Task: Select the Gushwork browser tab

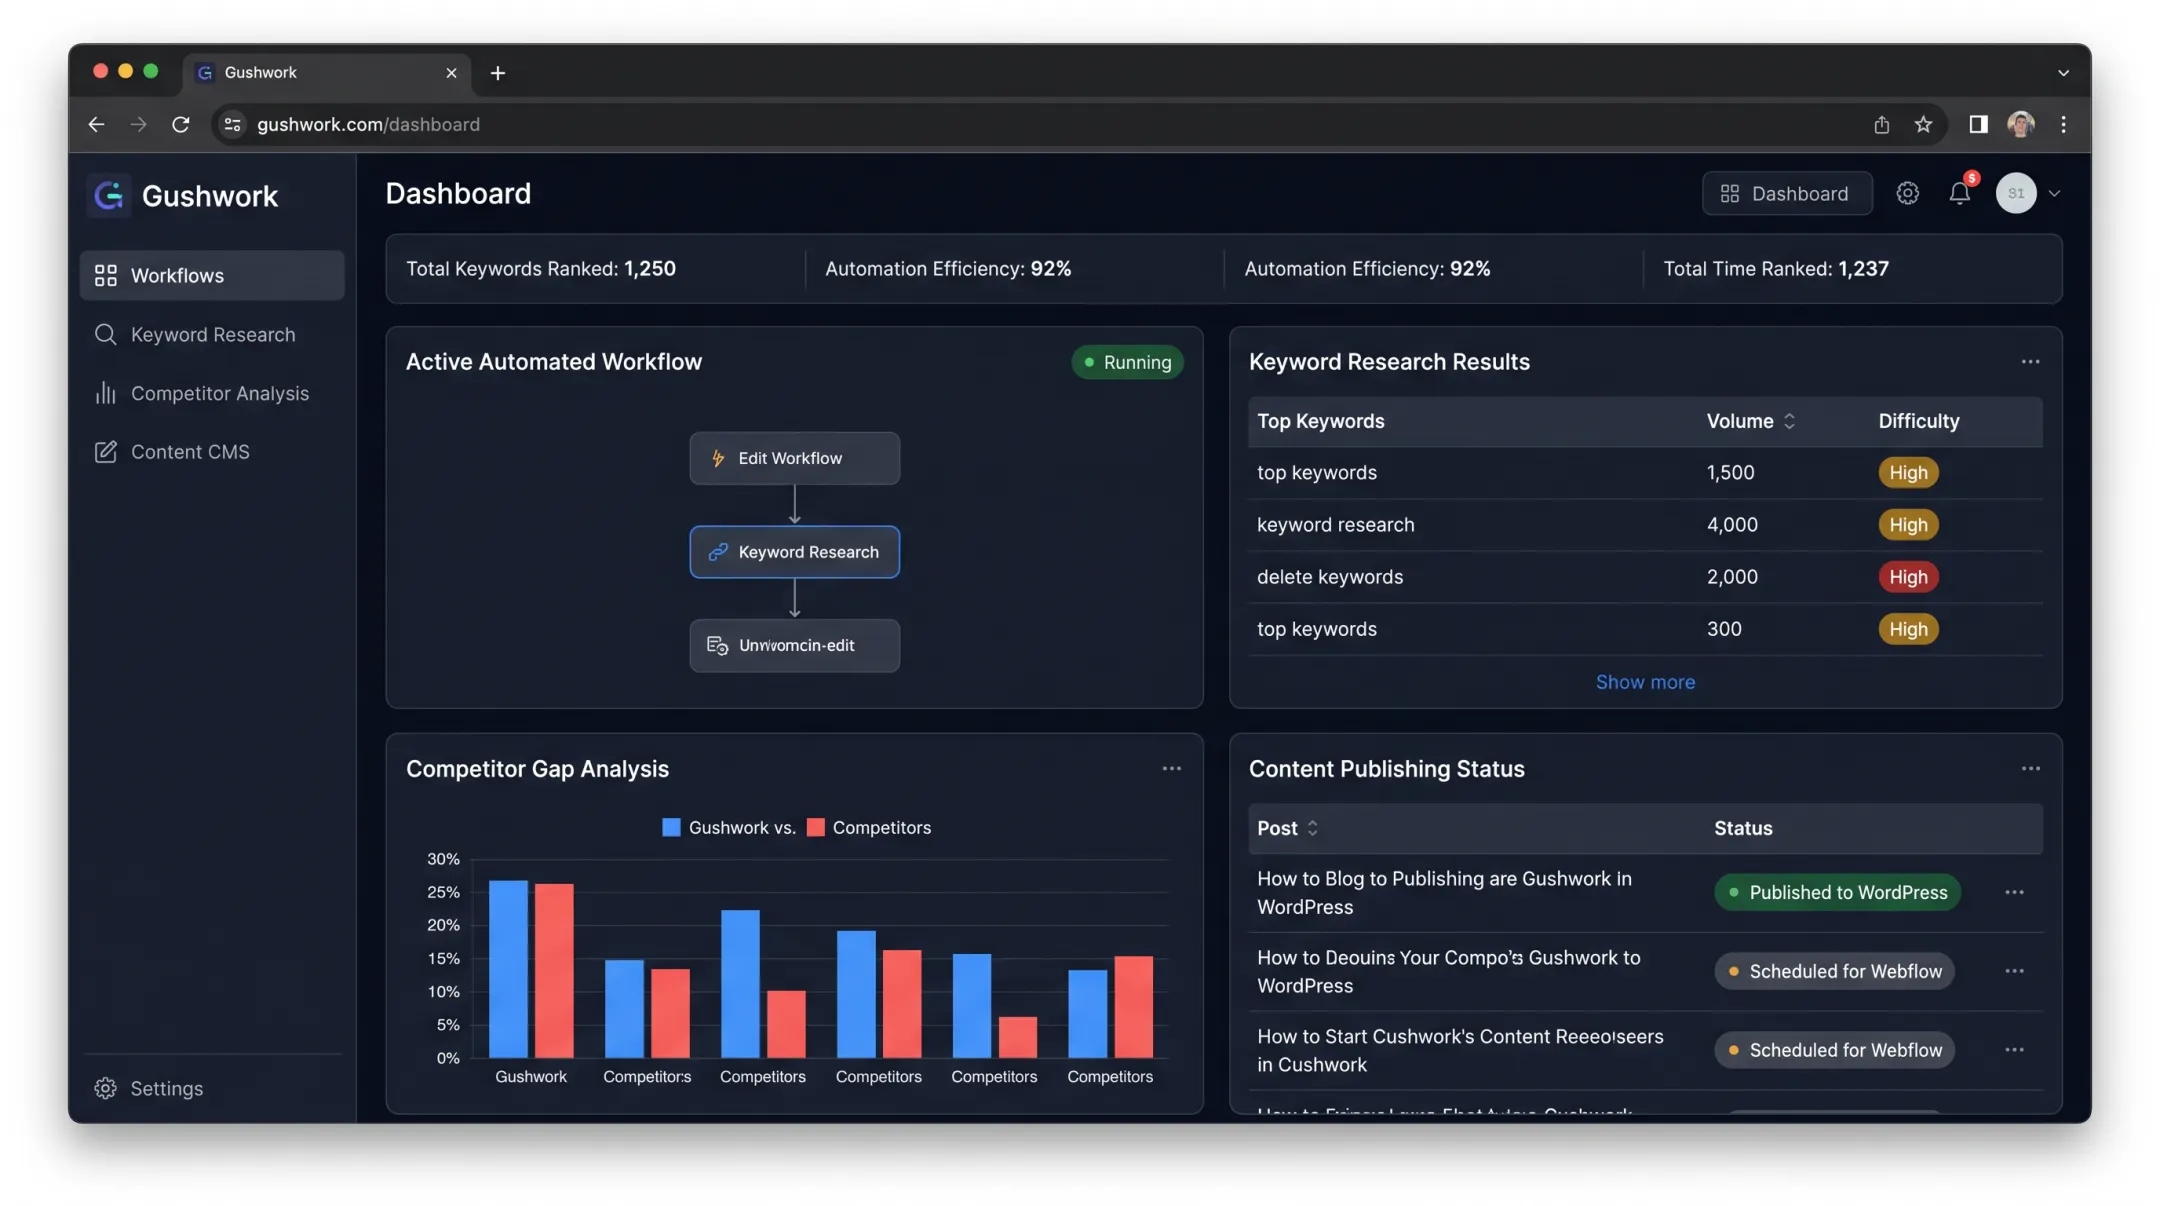Action: (327, 73)
